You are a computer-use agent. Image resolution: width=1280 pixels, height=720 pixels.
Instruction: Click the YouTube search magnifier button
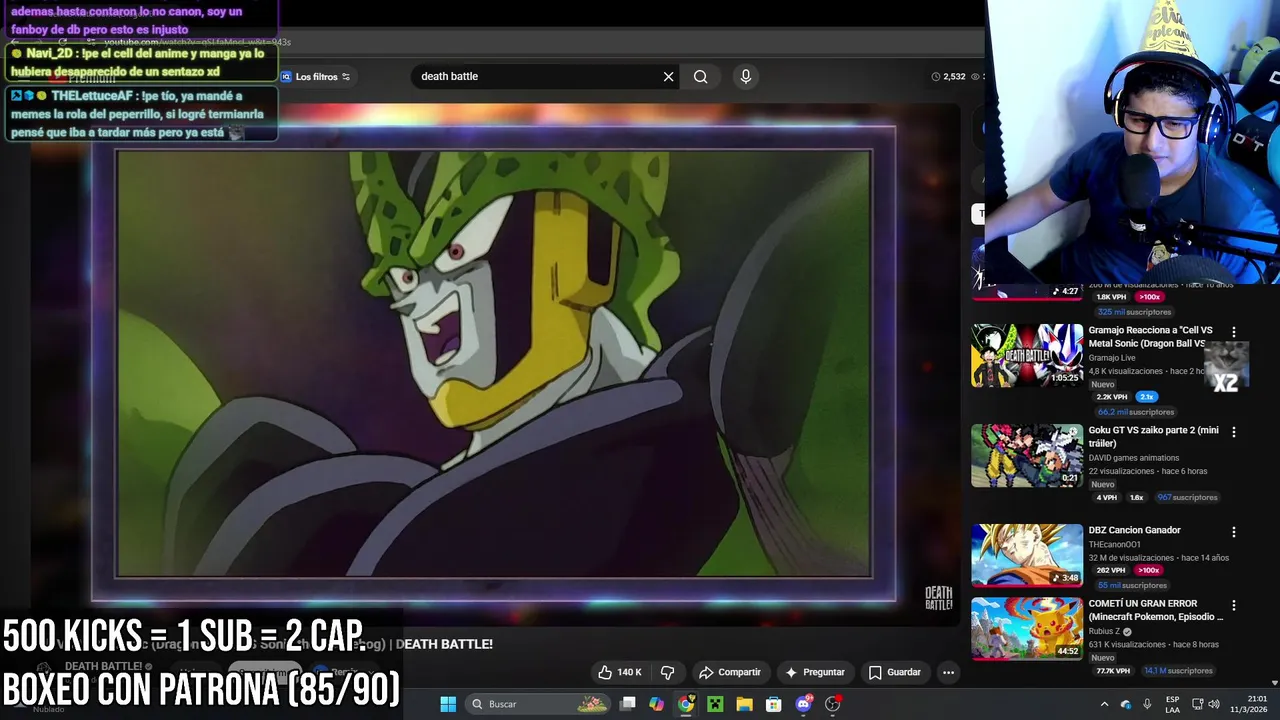click(701, 76)
